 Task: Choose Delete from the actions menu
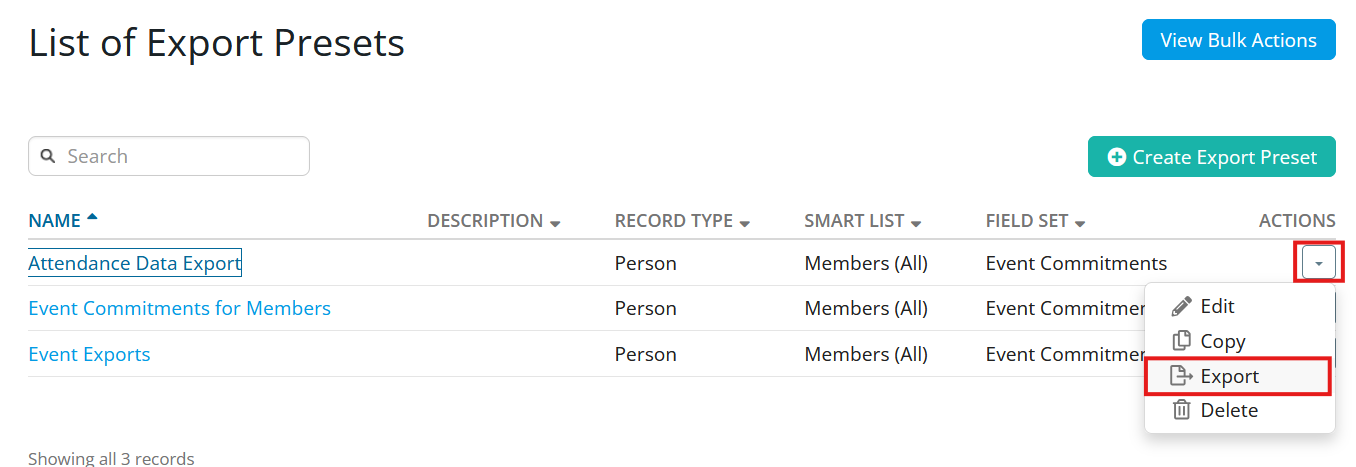point(1239,410)
